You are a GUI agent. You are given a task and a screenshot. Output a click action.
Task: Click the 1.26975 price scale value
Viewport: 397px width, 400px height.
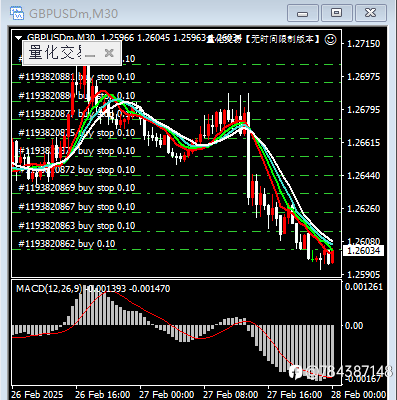[364, 77]
